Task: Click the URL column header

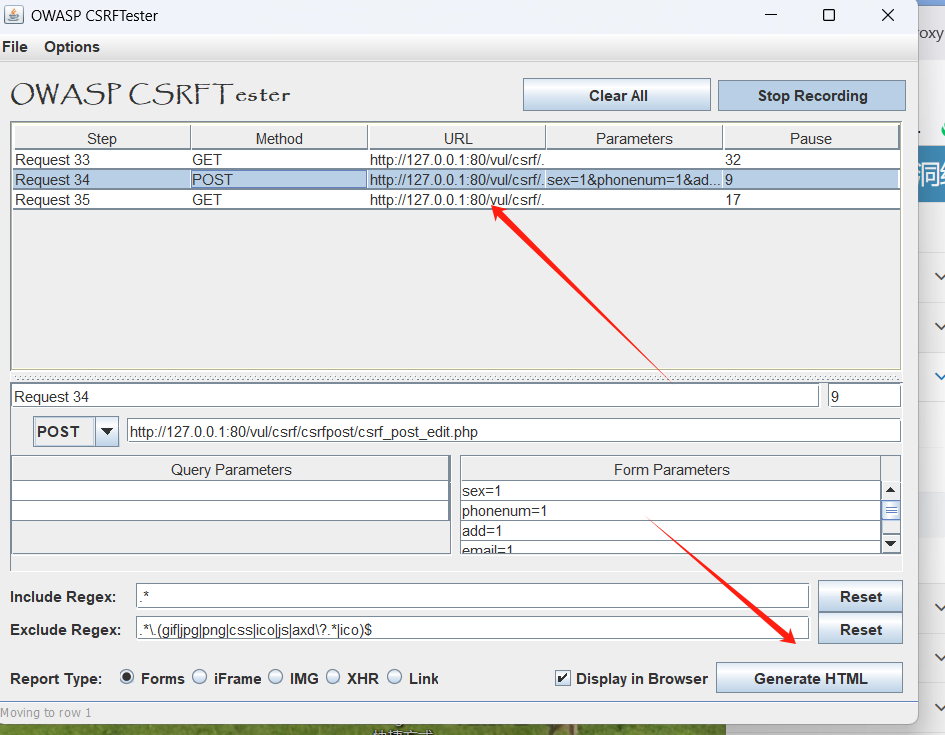Action: [x=457, y=138]
